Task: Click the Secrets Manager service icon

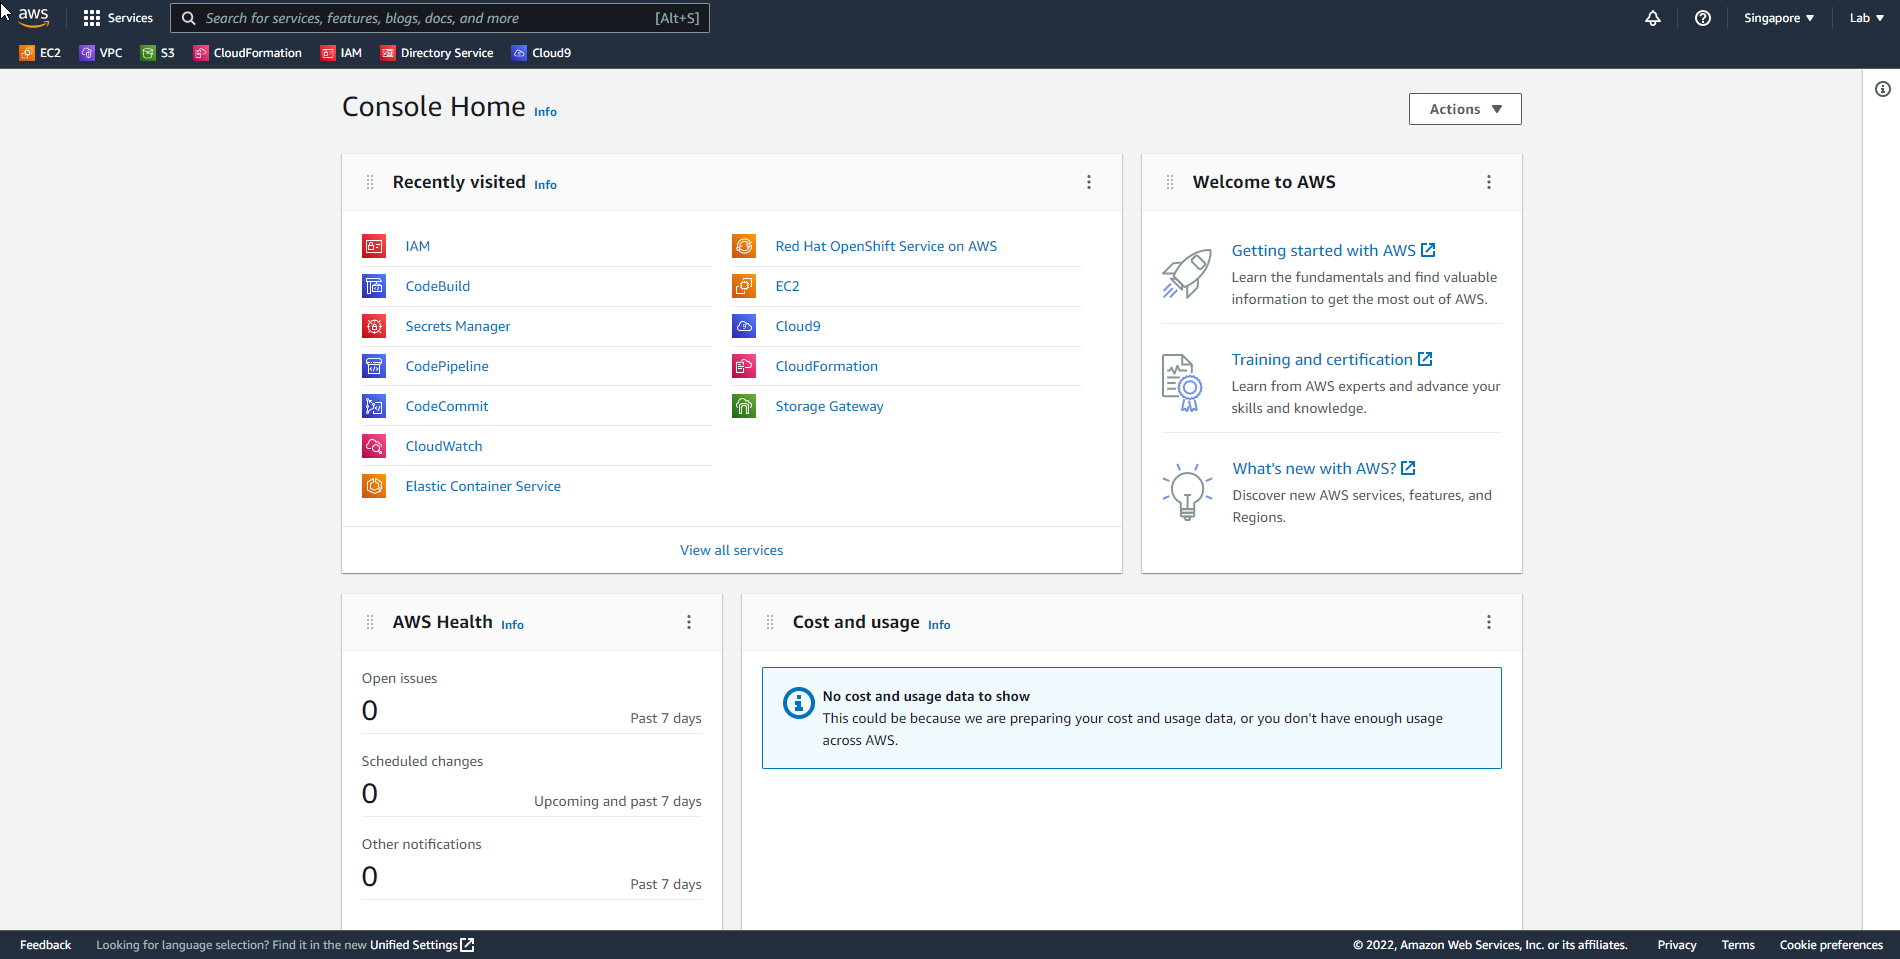Action: (x=374, y=326)
